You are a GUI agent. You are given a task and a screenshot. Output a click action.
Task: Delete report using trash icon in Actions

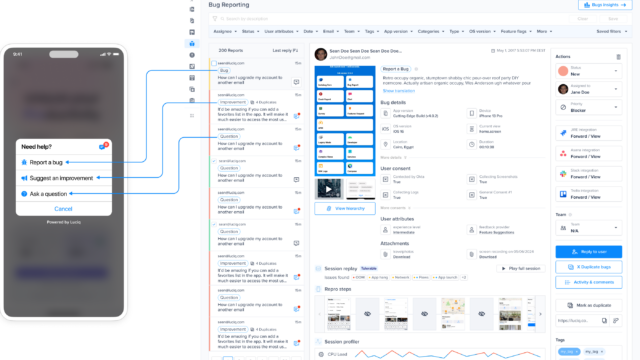click(x=618, y=57)
